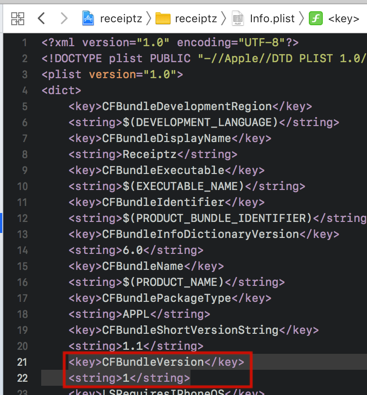Select the CFBundleDisplayName key line
The height and width of the screenshot is (395, 367).
170,138
